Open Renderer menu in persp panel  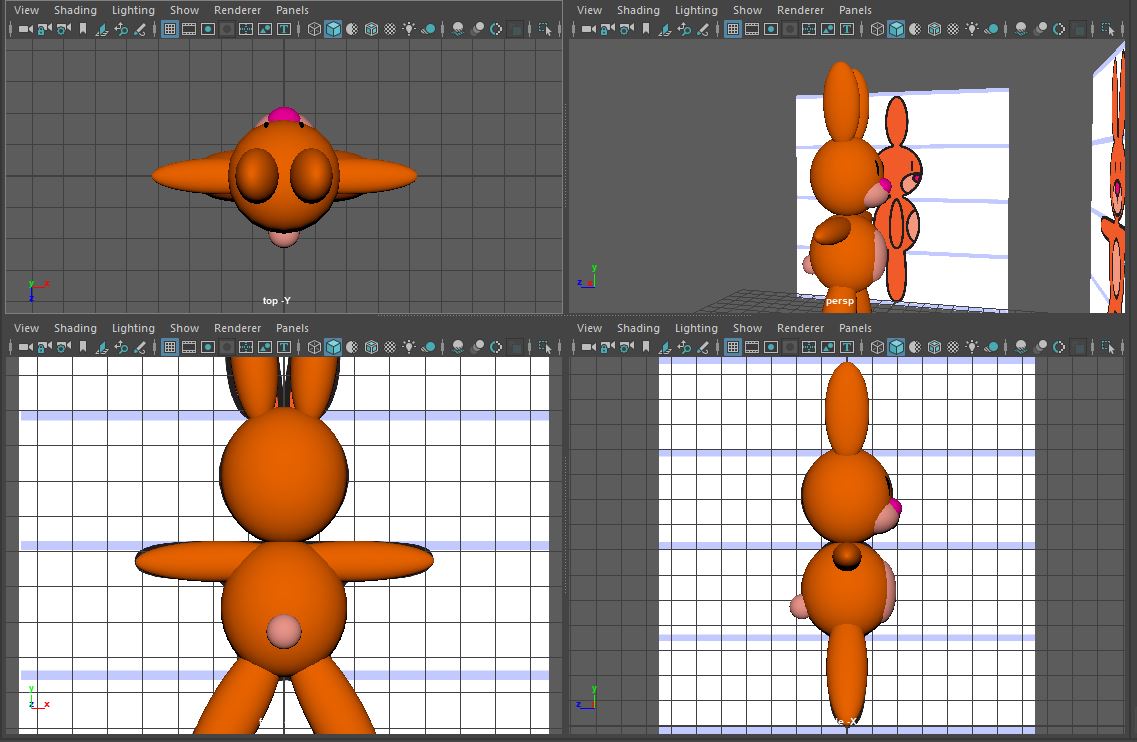coord(800,10)
